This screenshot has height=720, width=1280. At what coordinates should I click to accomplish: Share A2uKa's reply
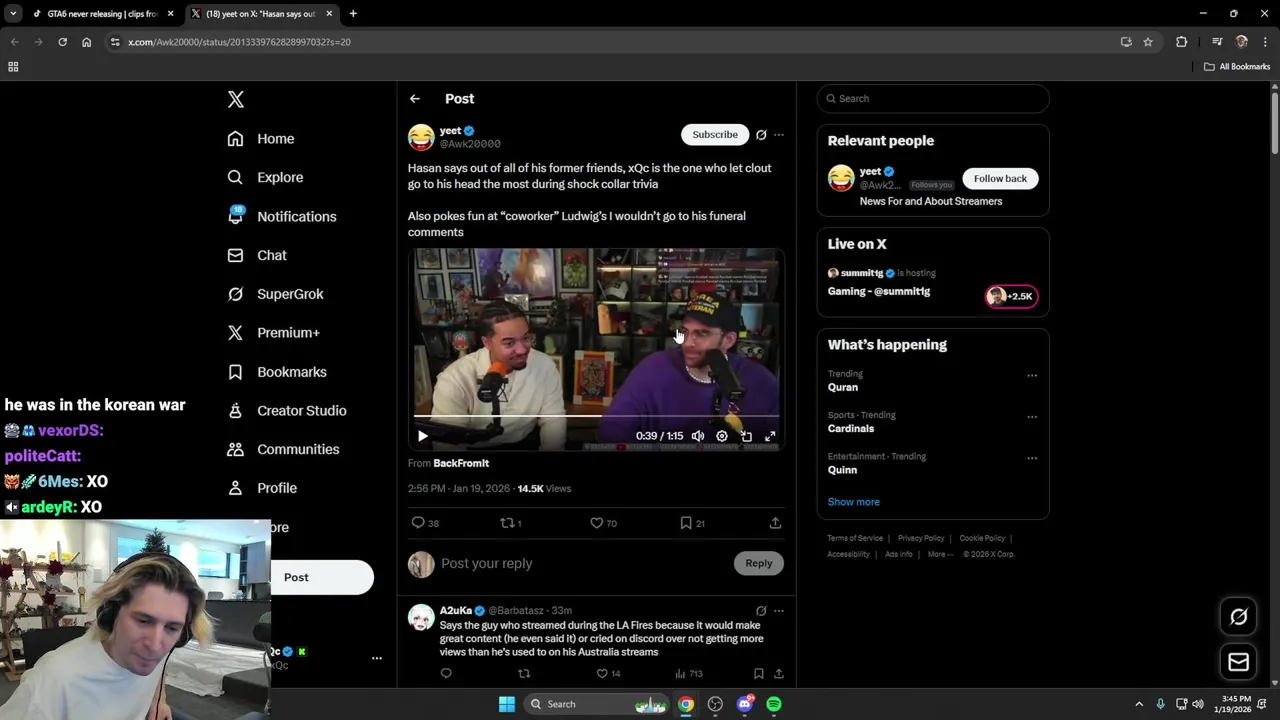[779, 674]
